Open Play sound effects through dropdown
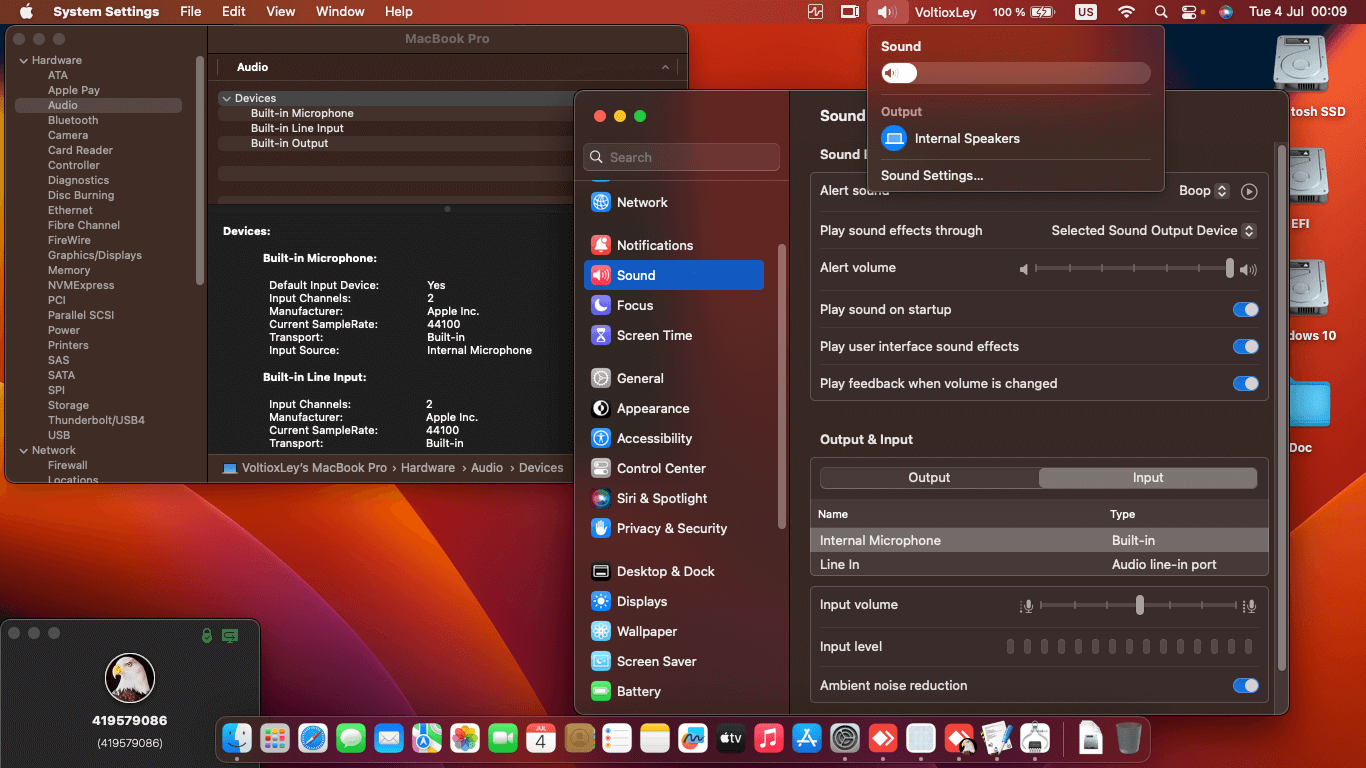Viewport: 1366px width, 768px height. 1153,231
